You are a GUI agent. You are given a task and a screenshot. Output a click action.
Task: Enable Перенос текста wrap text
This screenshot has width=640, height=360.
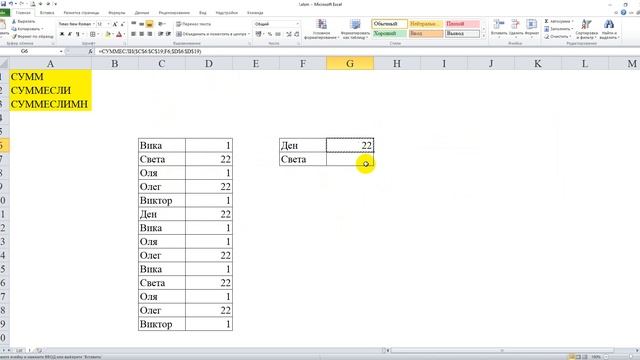(193, 24)
